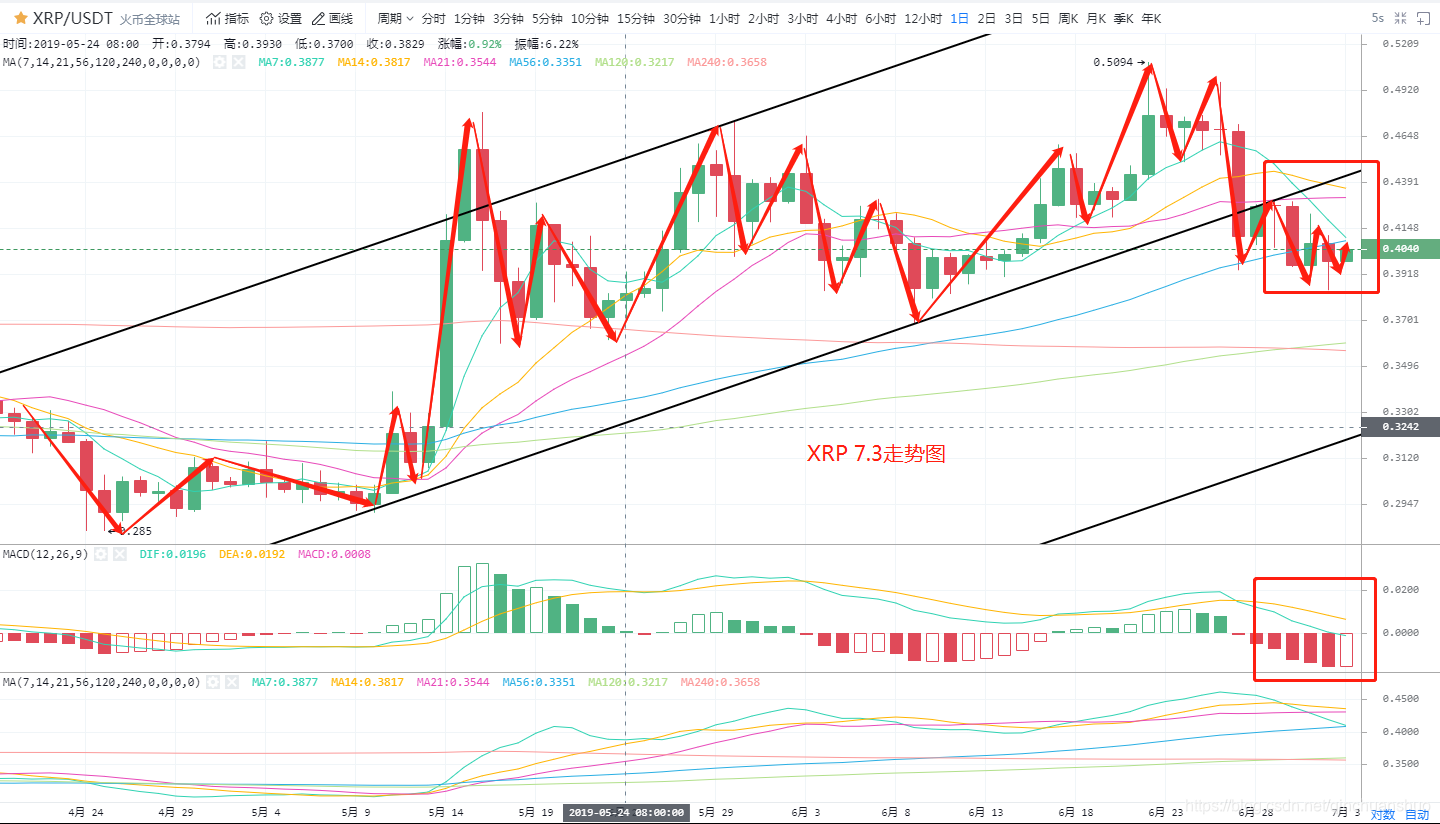Image resolution: width=1440 pixels, height=824 pixels.
Task: Open the 设置 chart settings
Action: pyautogui.click(x=280, y=18)
